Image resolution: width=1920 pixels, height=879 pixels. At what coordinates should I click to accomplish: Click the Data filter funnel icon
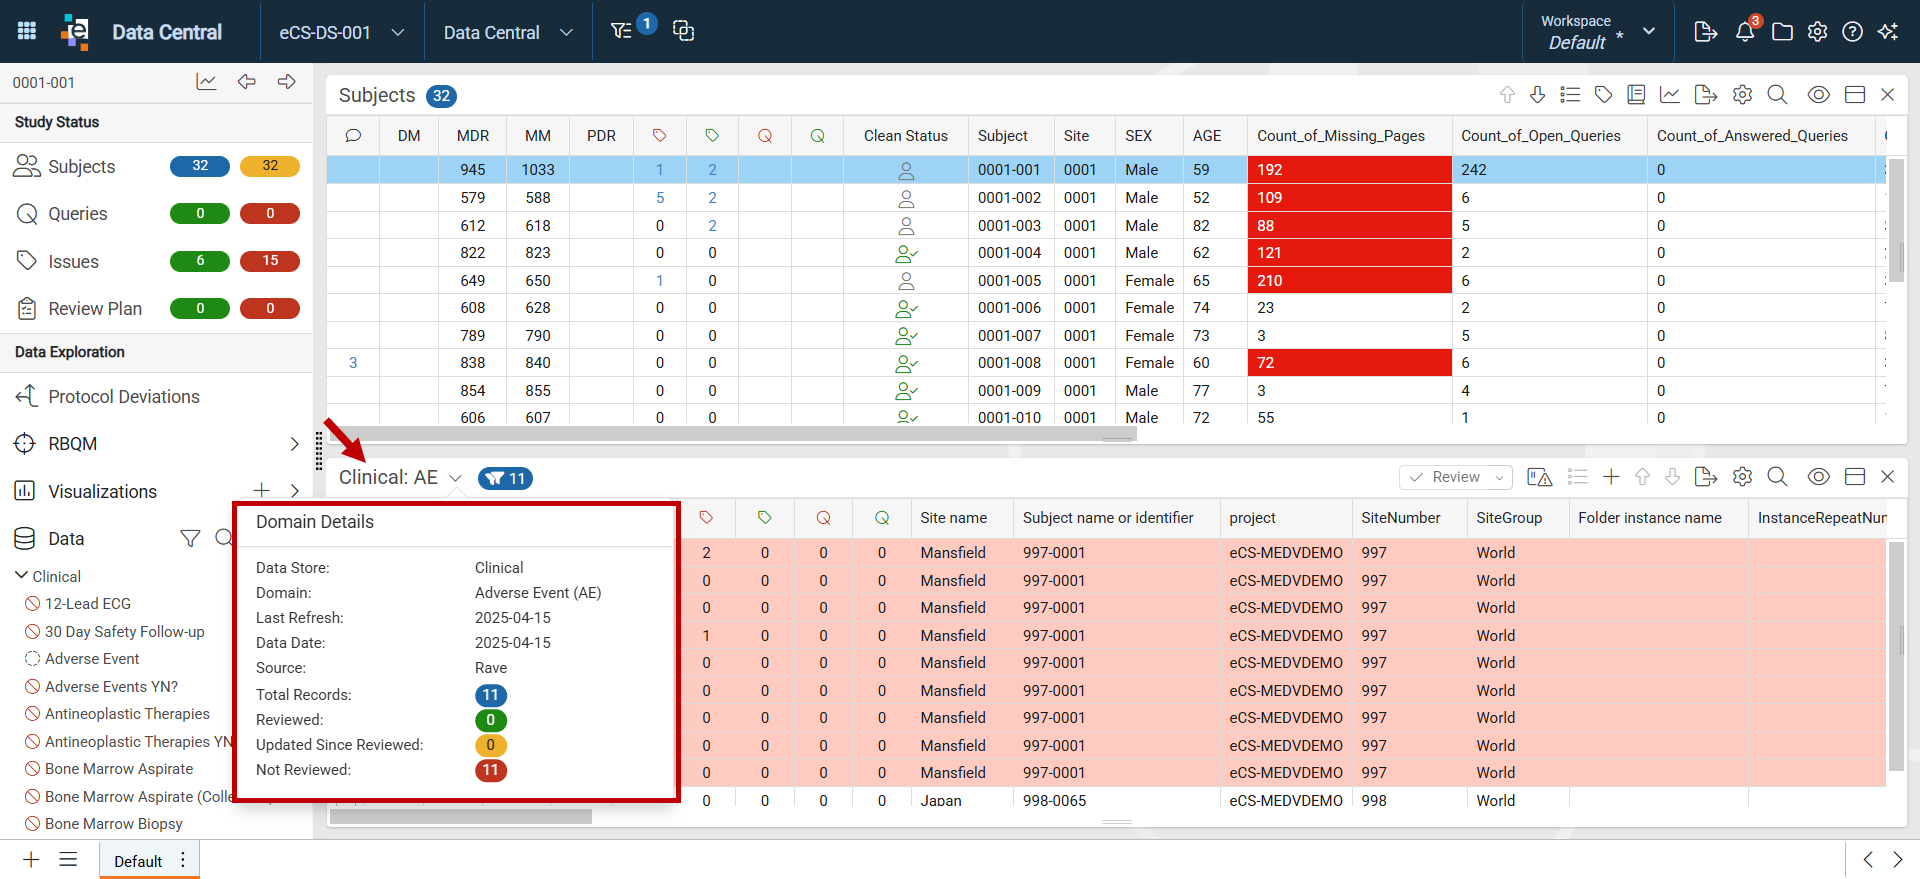(x=190, y=539)
